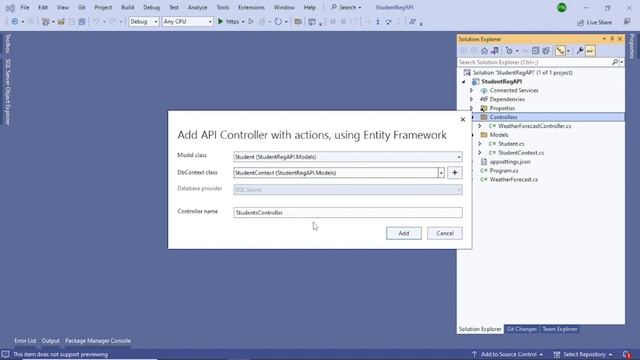Switch to the Team Explorer tab
The image size is (640, 360).
pyautogui.click(x=560, y=329)
